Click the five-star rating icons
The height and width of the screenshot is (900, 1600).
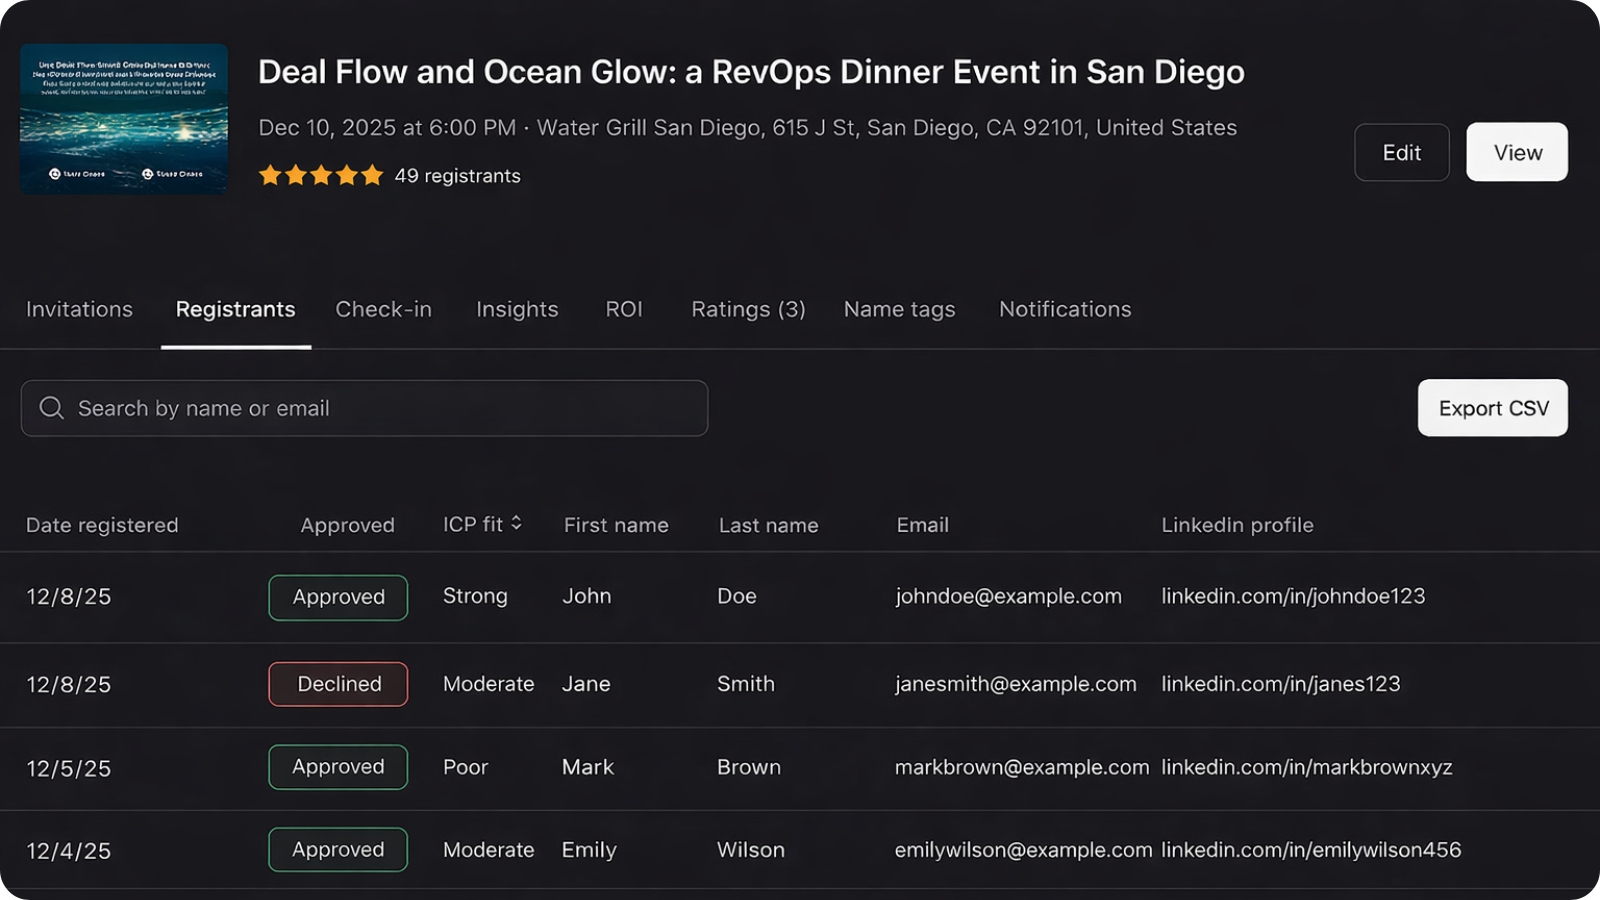pyautogui.click(x=321, y=176)
